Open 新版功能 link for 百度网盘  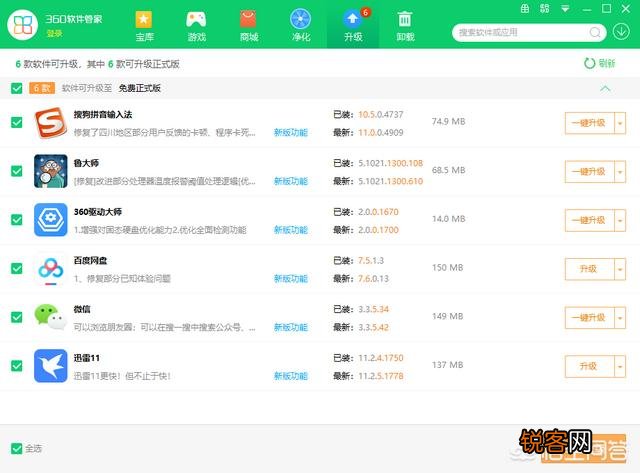291,278
